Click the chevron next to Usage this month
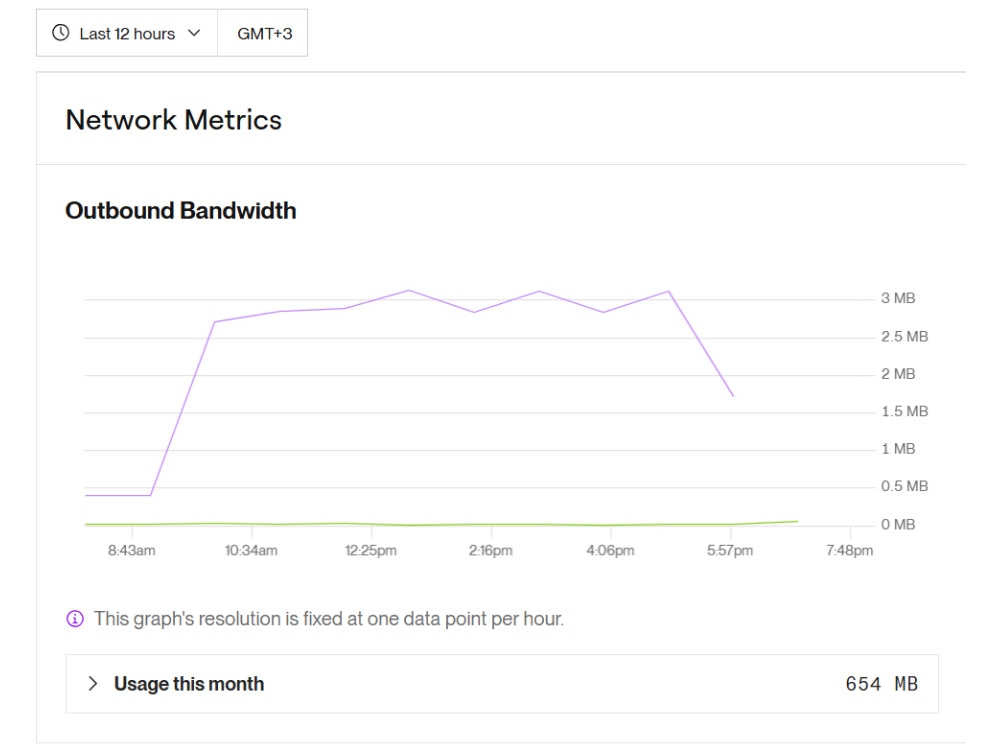The image size is (1000, 750). [93, 684]
